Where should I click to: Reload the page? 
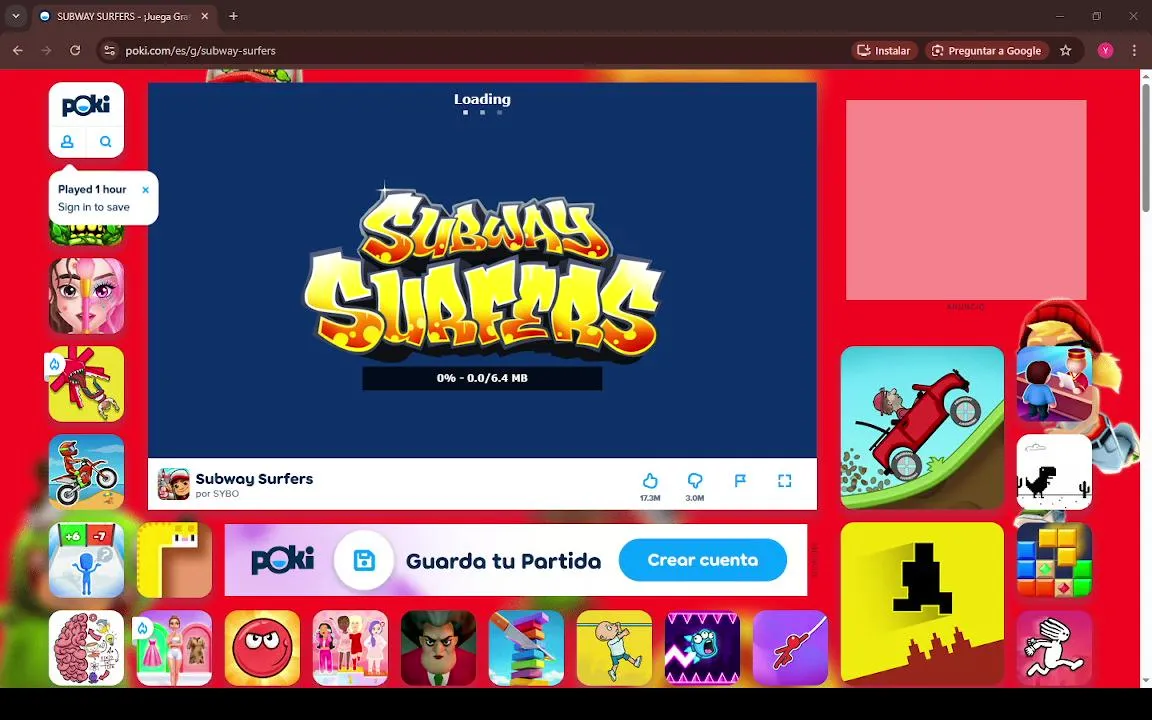click(75, 51)
